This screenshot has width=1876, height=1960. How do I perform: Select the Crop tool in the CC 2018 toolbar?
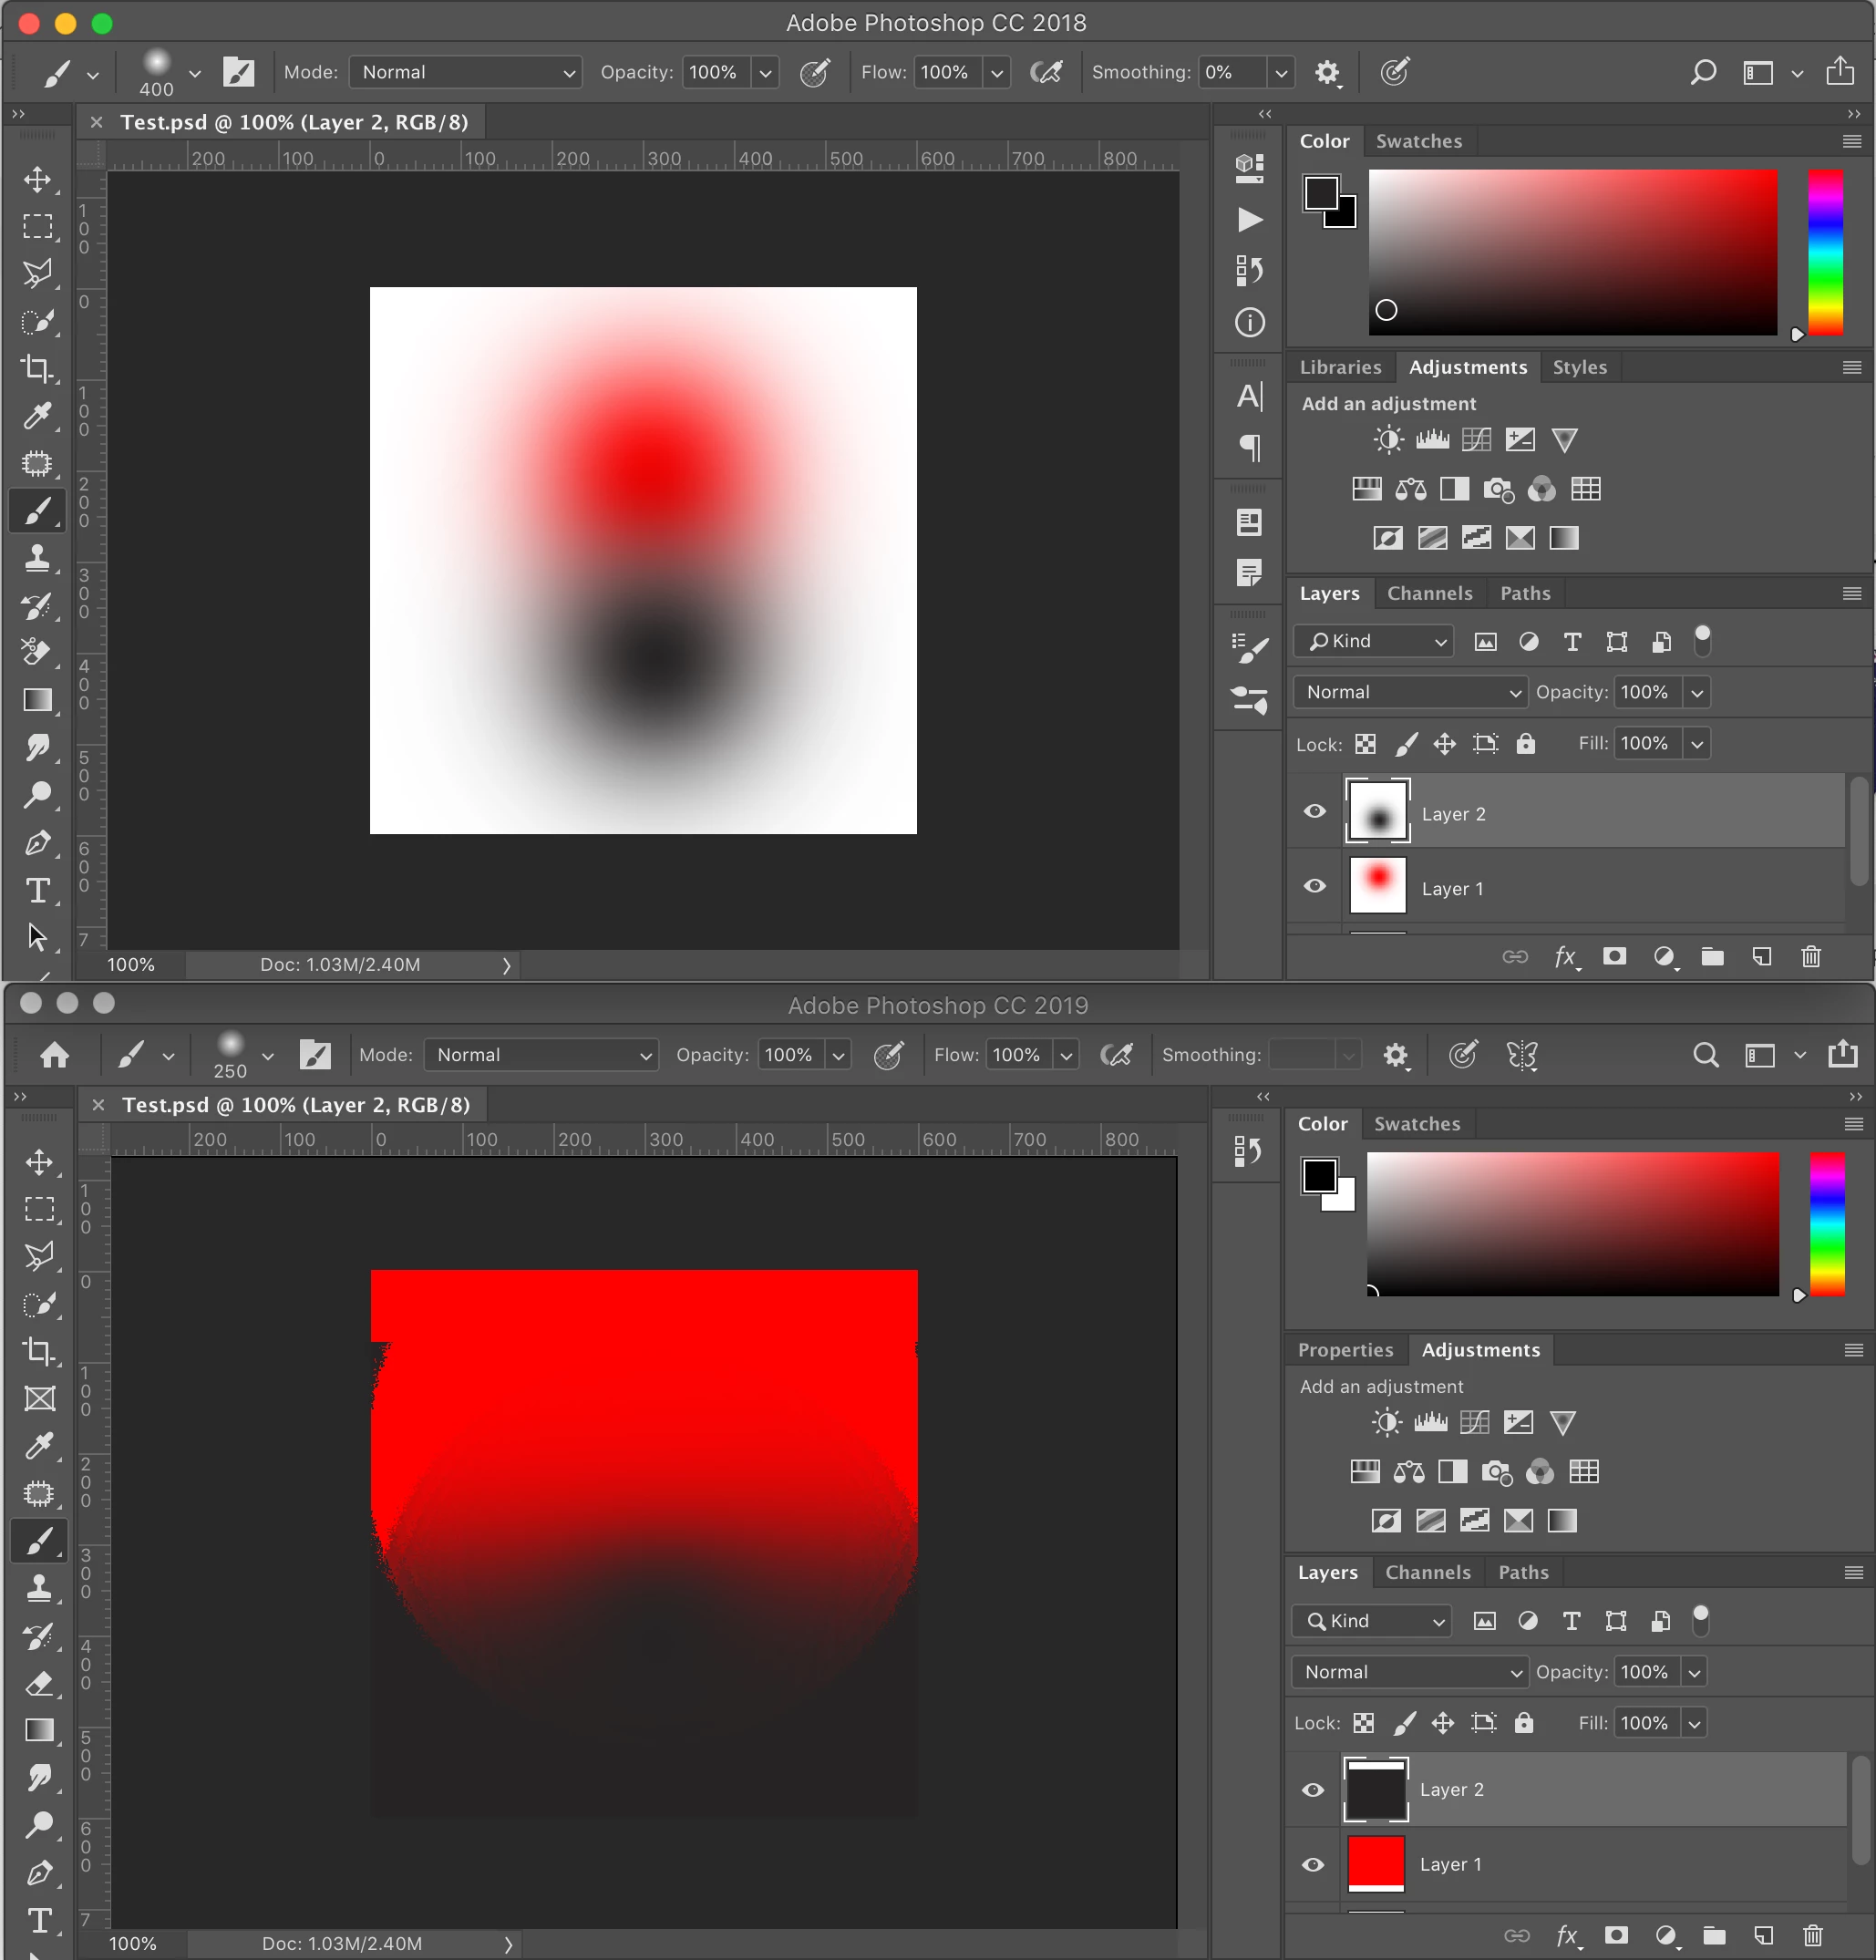pos(38,368)
